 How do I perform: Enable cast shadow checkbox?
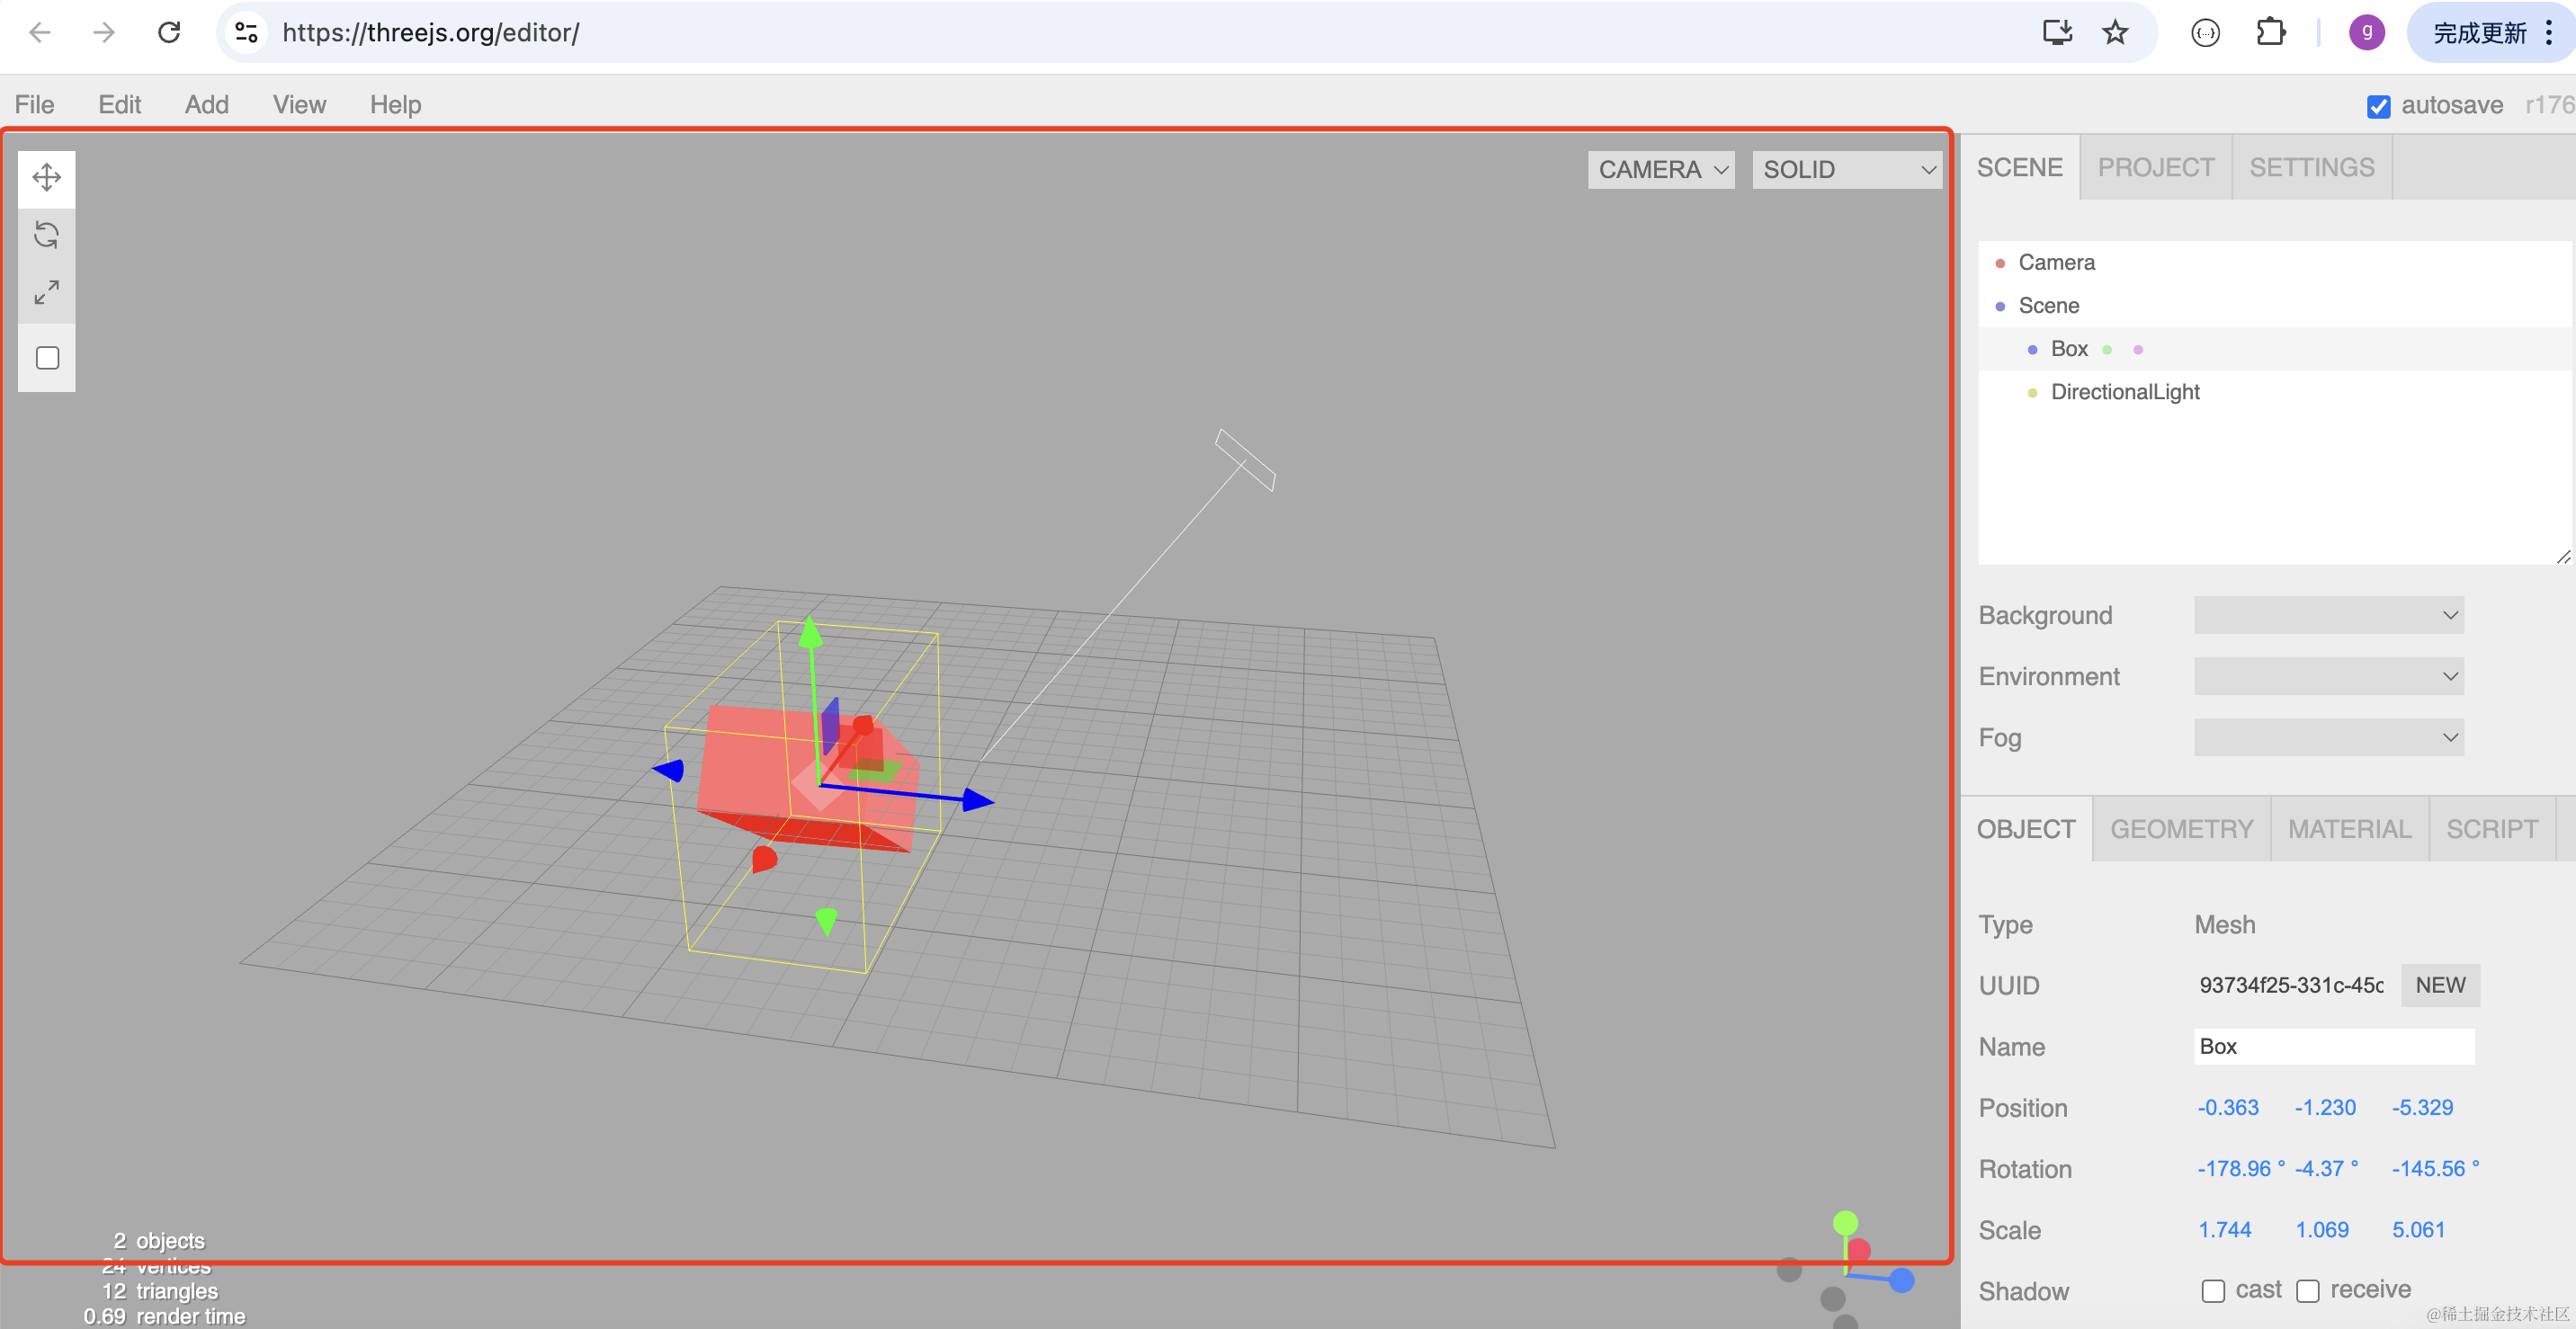[2213, 1291]
